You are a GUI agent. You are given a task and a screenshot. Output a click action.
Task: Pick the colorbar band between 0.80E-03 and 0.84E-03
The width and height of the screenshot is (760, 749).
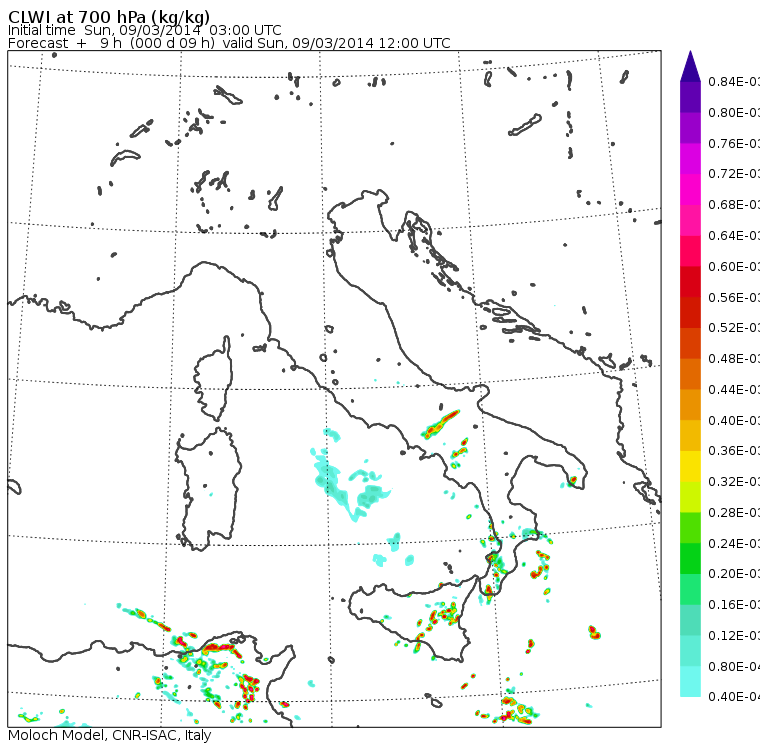[x=690, y=97]
